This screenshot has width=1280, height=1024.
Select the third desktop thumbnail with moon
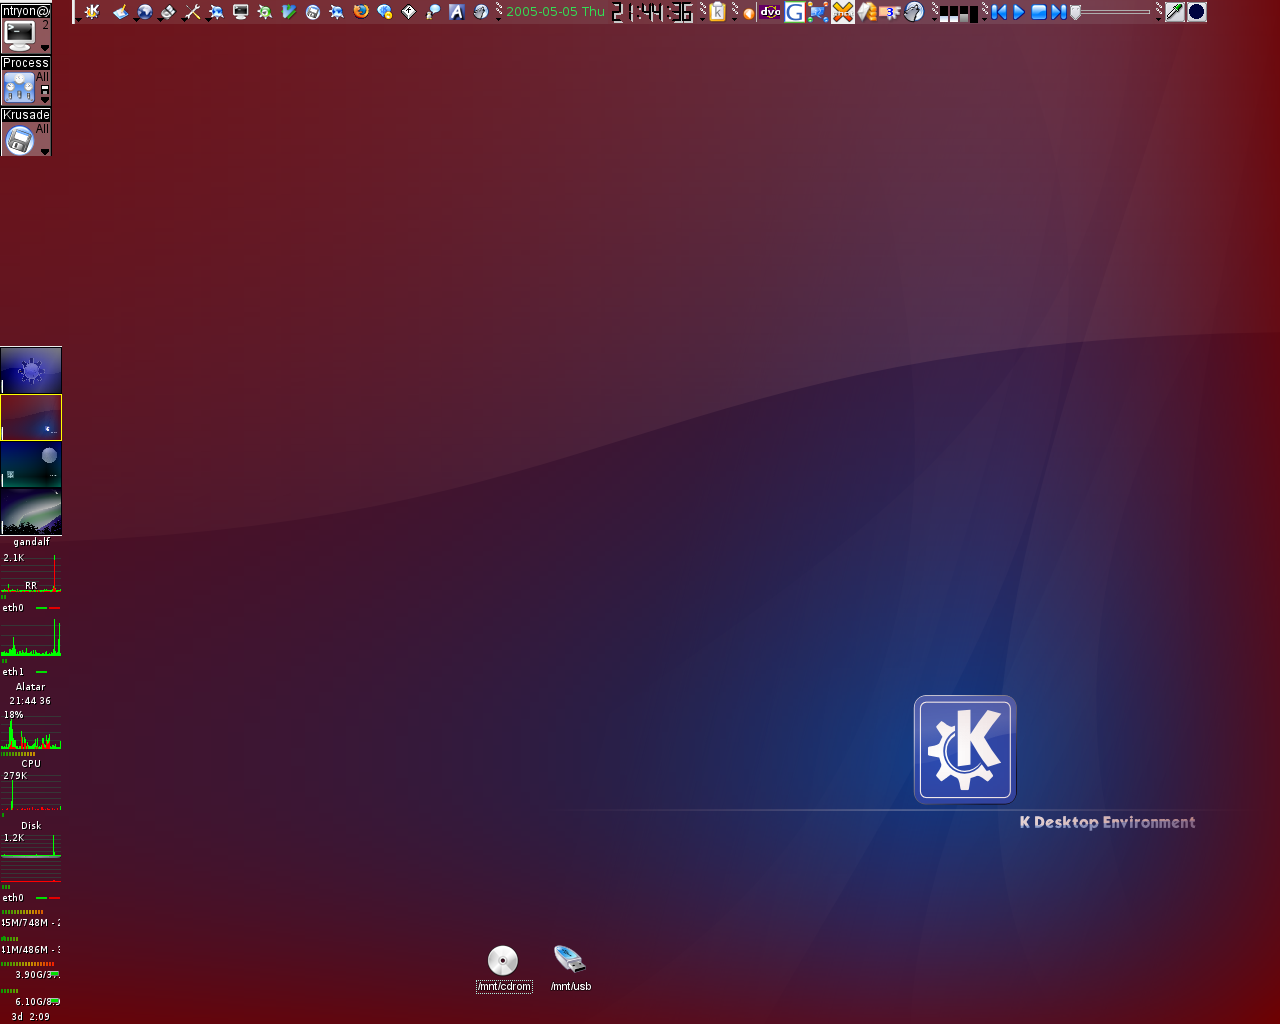pyautogui.click(x=31, y=465)
